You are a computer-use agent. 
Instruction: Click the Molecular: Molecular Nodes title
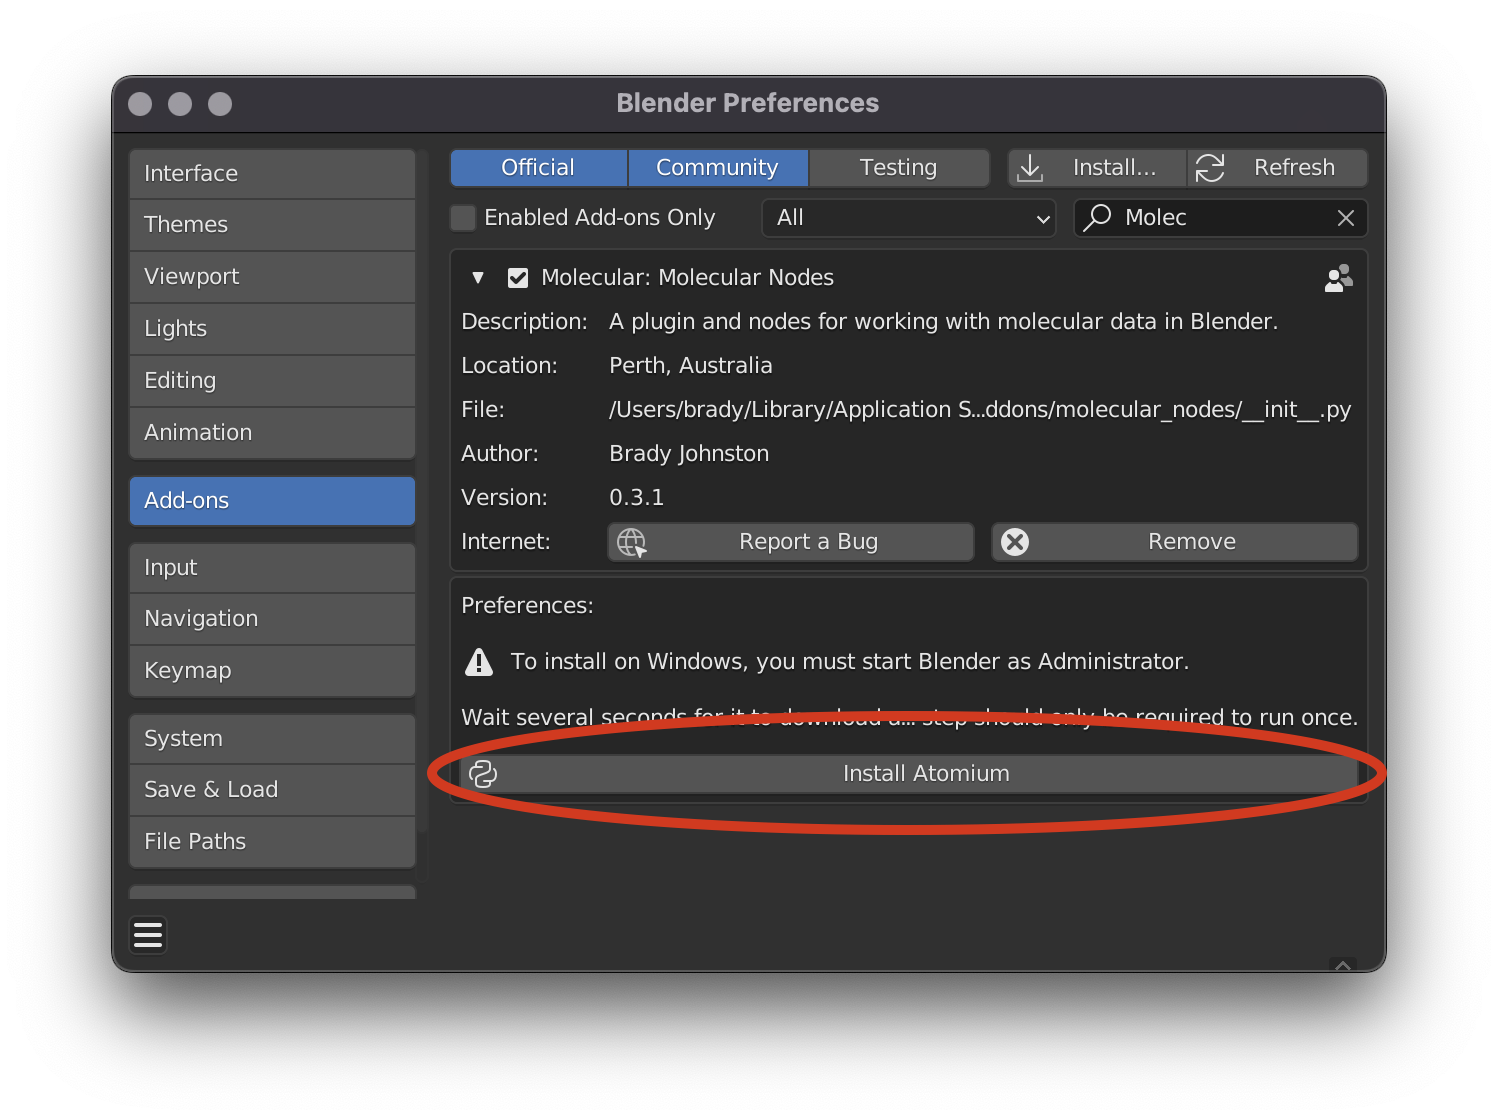(687, 278)
